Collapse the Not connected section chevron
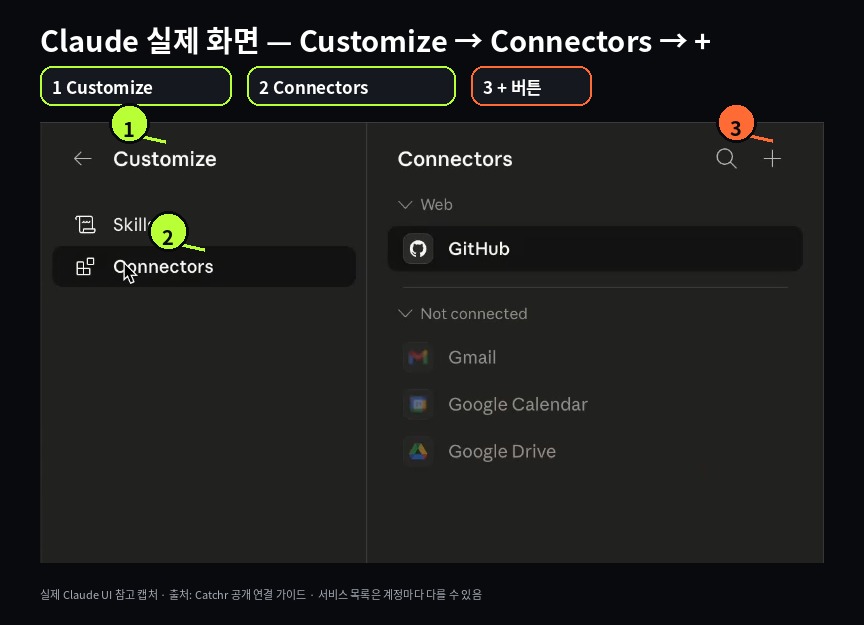 pyautogui.click(x=405, y=314)
